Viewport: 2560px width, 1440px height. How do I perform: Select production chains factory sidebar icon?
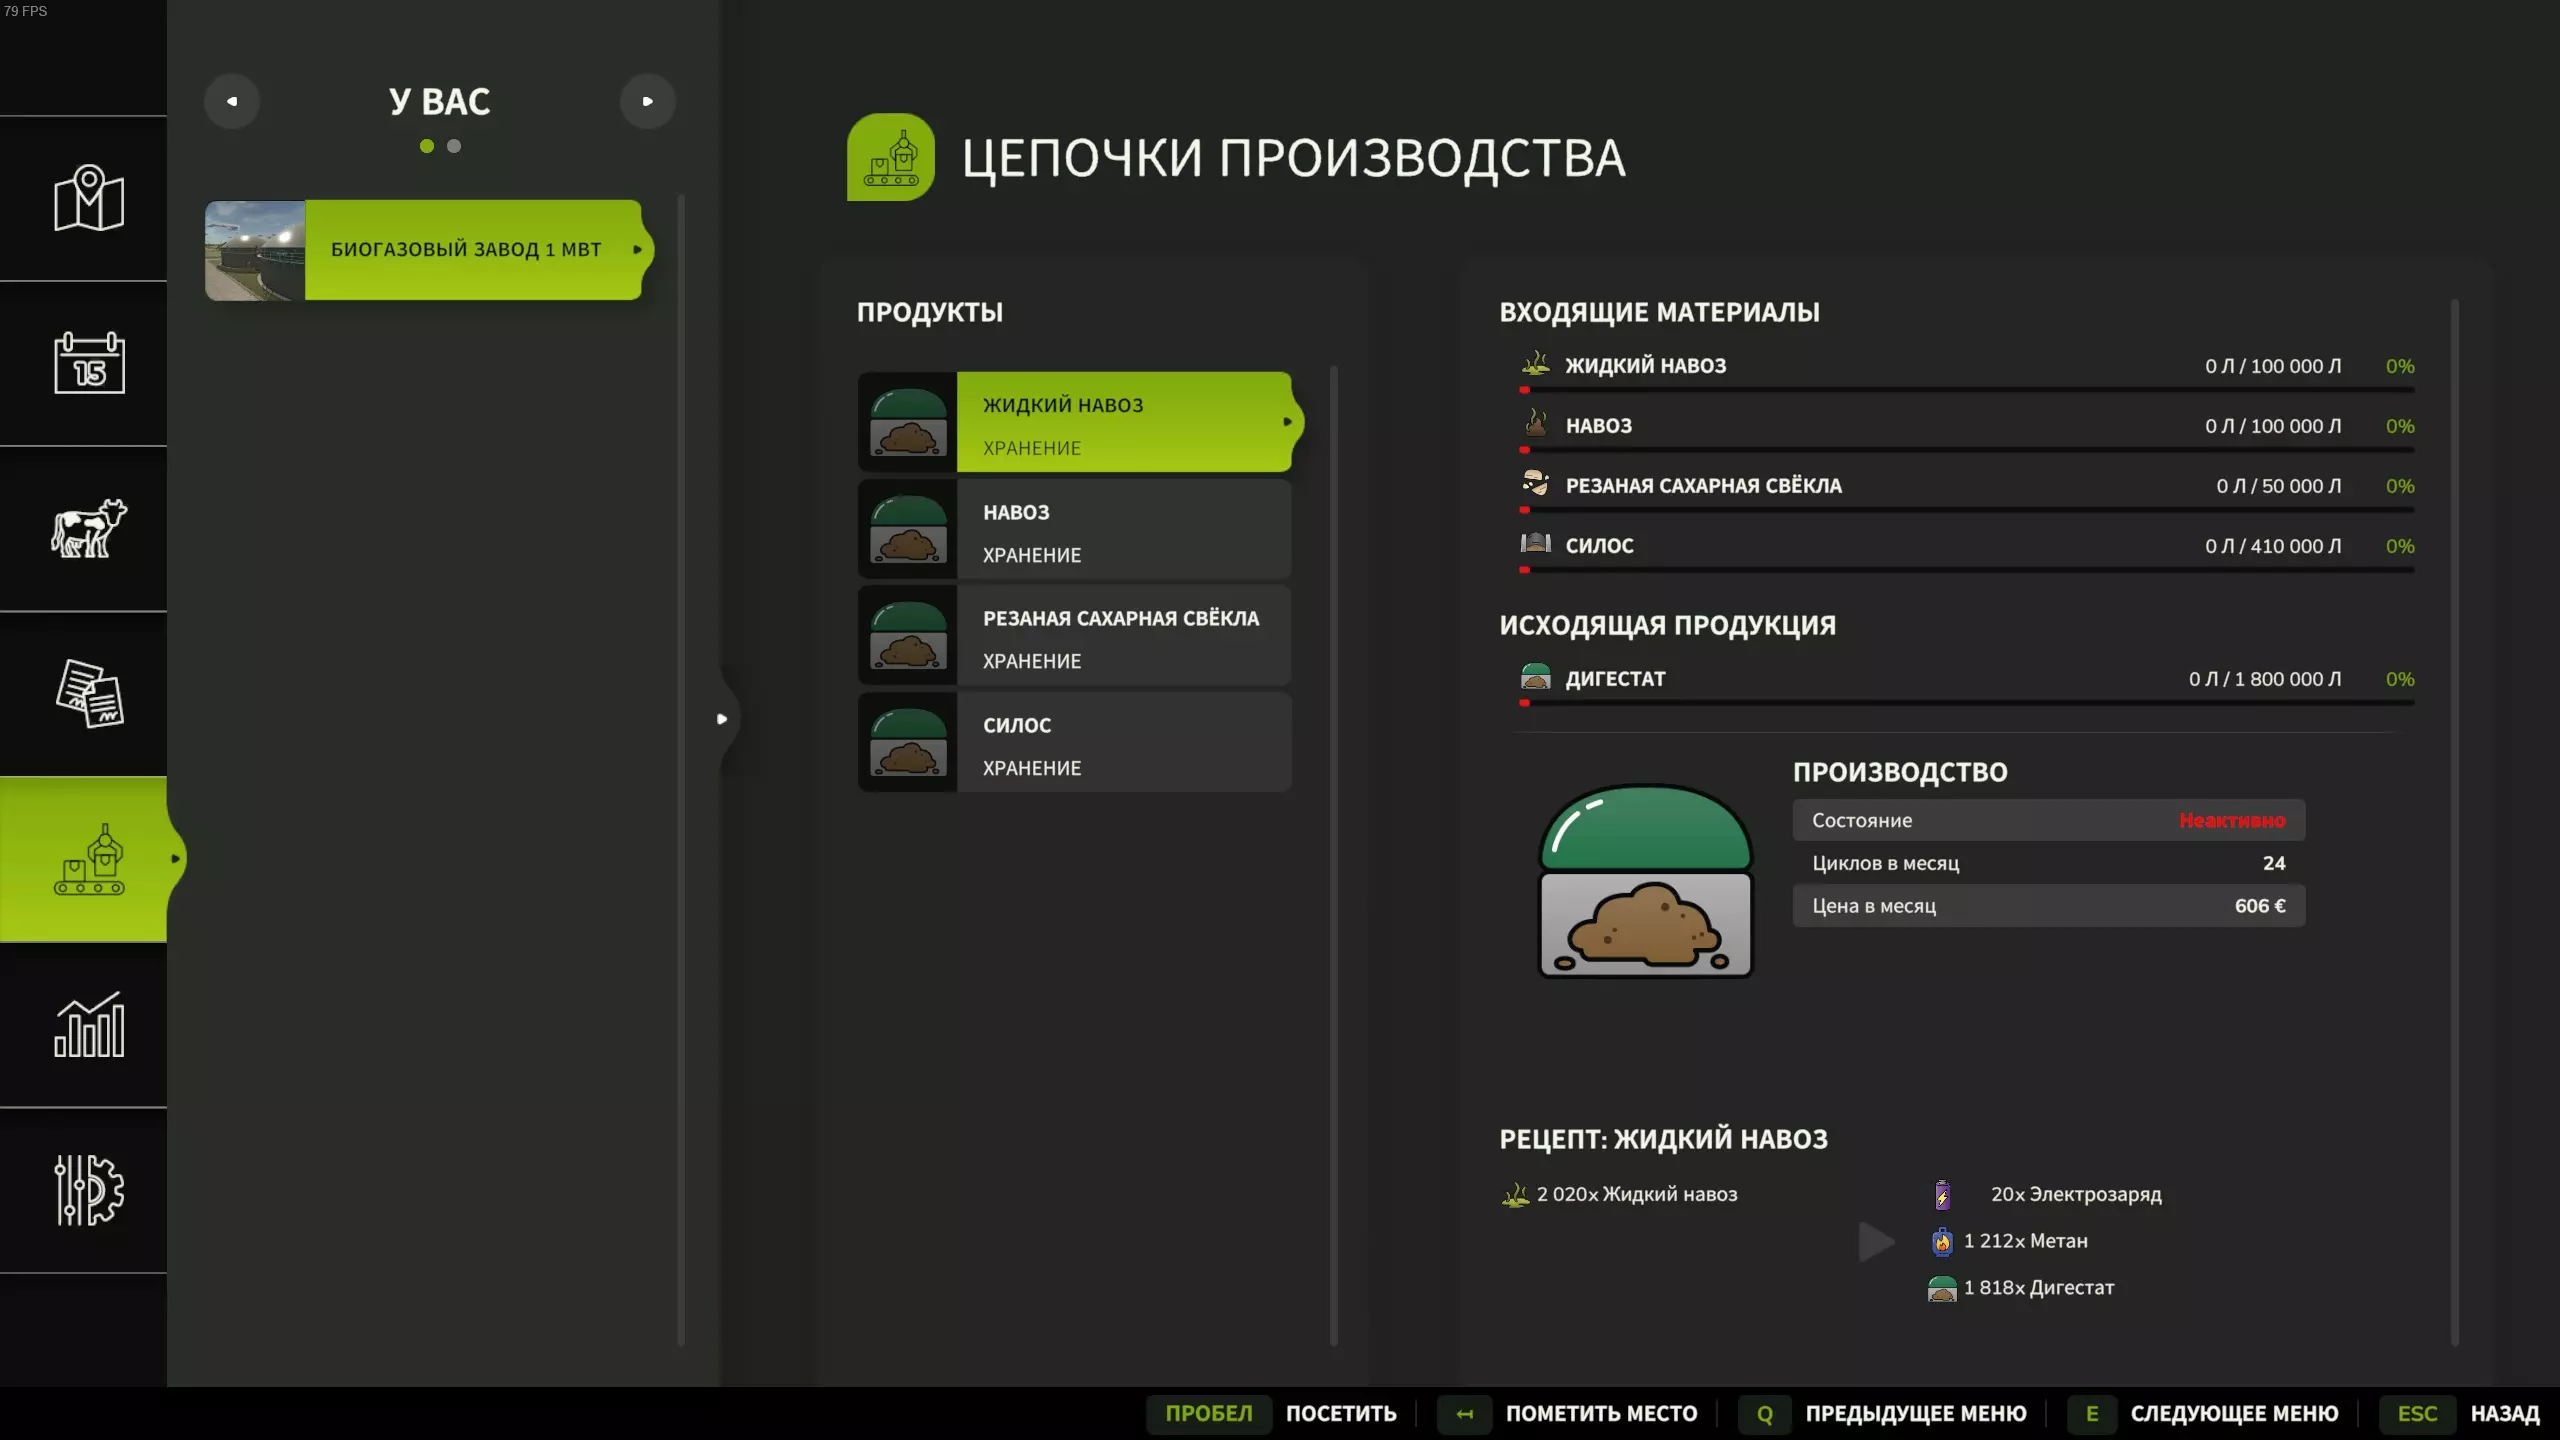(x=88, y=859)
